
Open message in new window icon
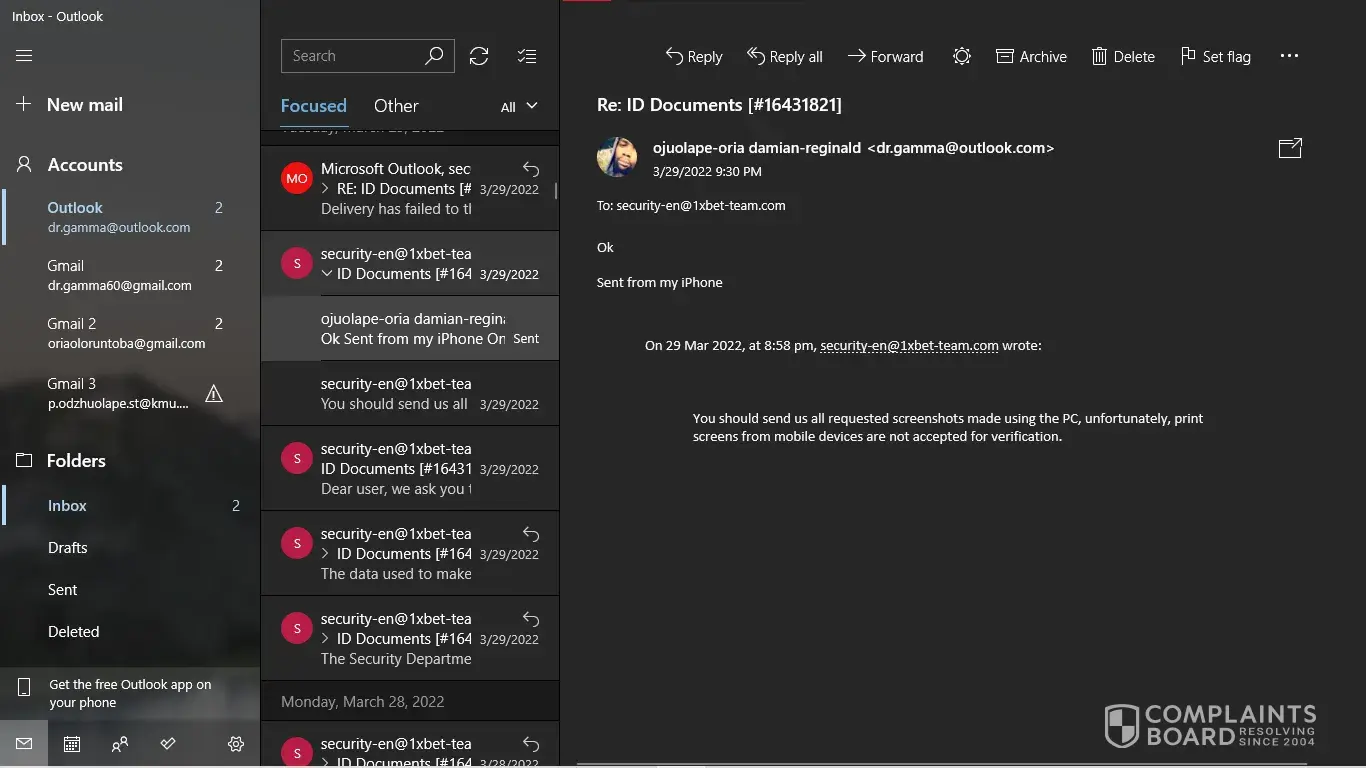click(x=1290, y=148)
